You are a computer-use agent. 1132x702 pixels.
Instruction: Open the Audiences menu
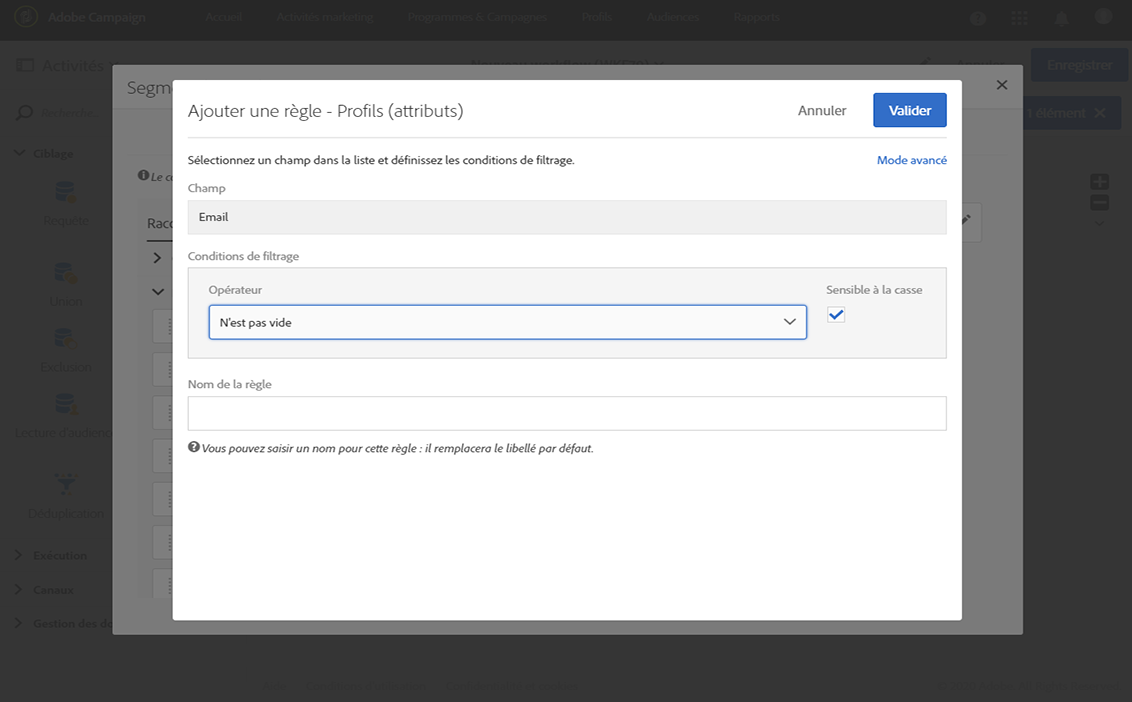(674, 17)
